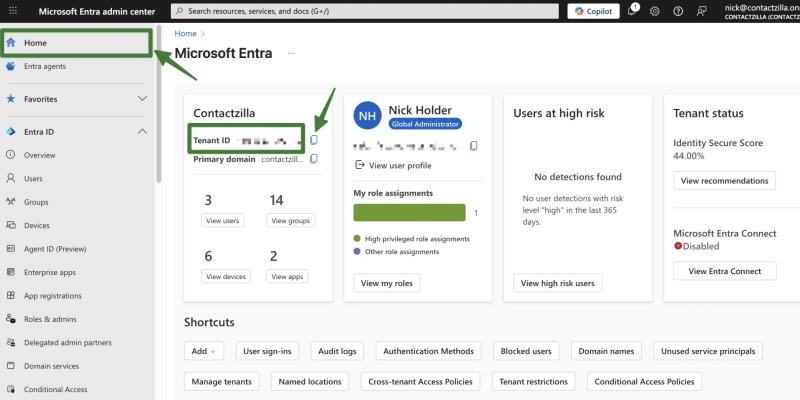This screenshot has height=400, width=800.
Task: Click the Copilot button
Action: [593, 11]
